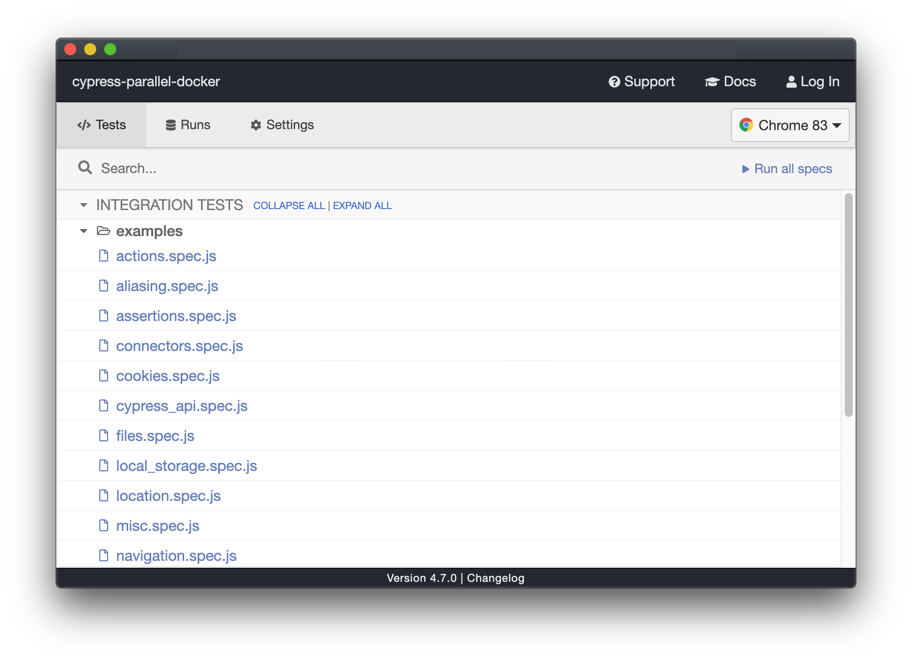
Task: Open local_storage.spec.js
Action: [x=187, y=466]
